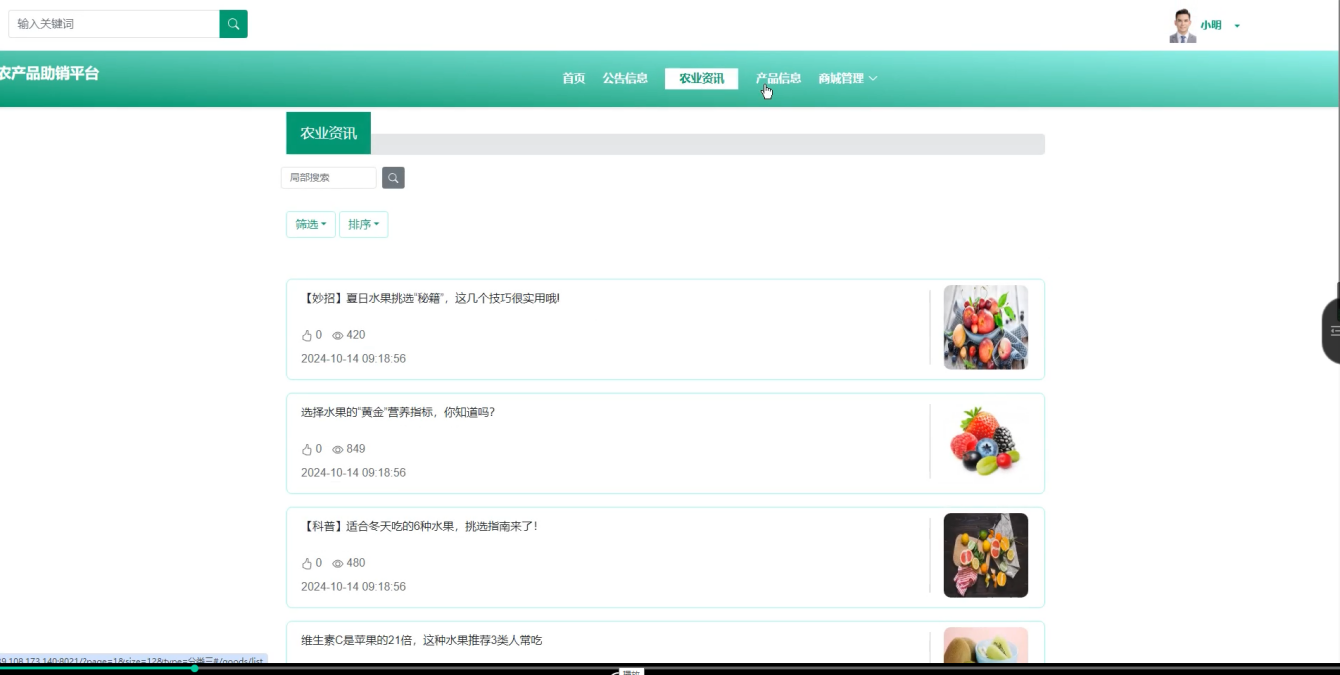Expand the 筛选 filter dropdown
Viewport: 1340px width, 675px height.
coord(311,225)
